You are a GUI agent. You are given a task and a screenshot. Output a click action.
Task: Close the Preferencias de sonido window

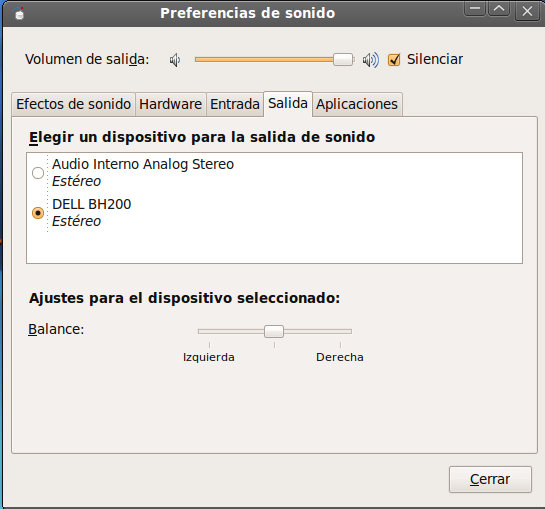527,11
